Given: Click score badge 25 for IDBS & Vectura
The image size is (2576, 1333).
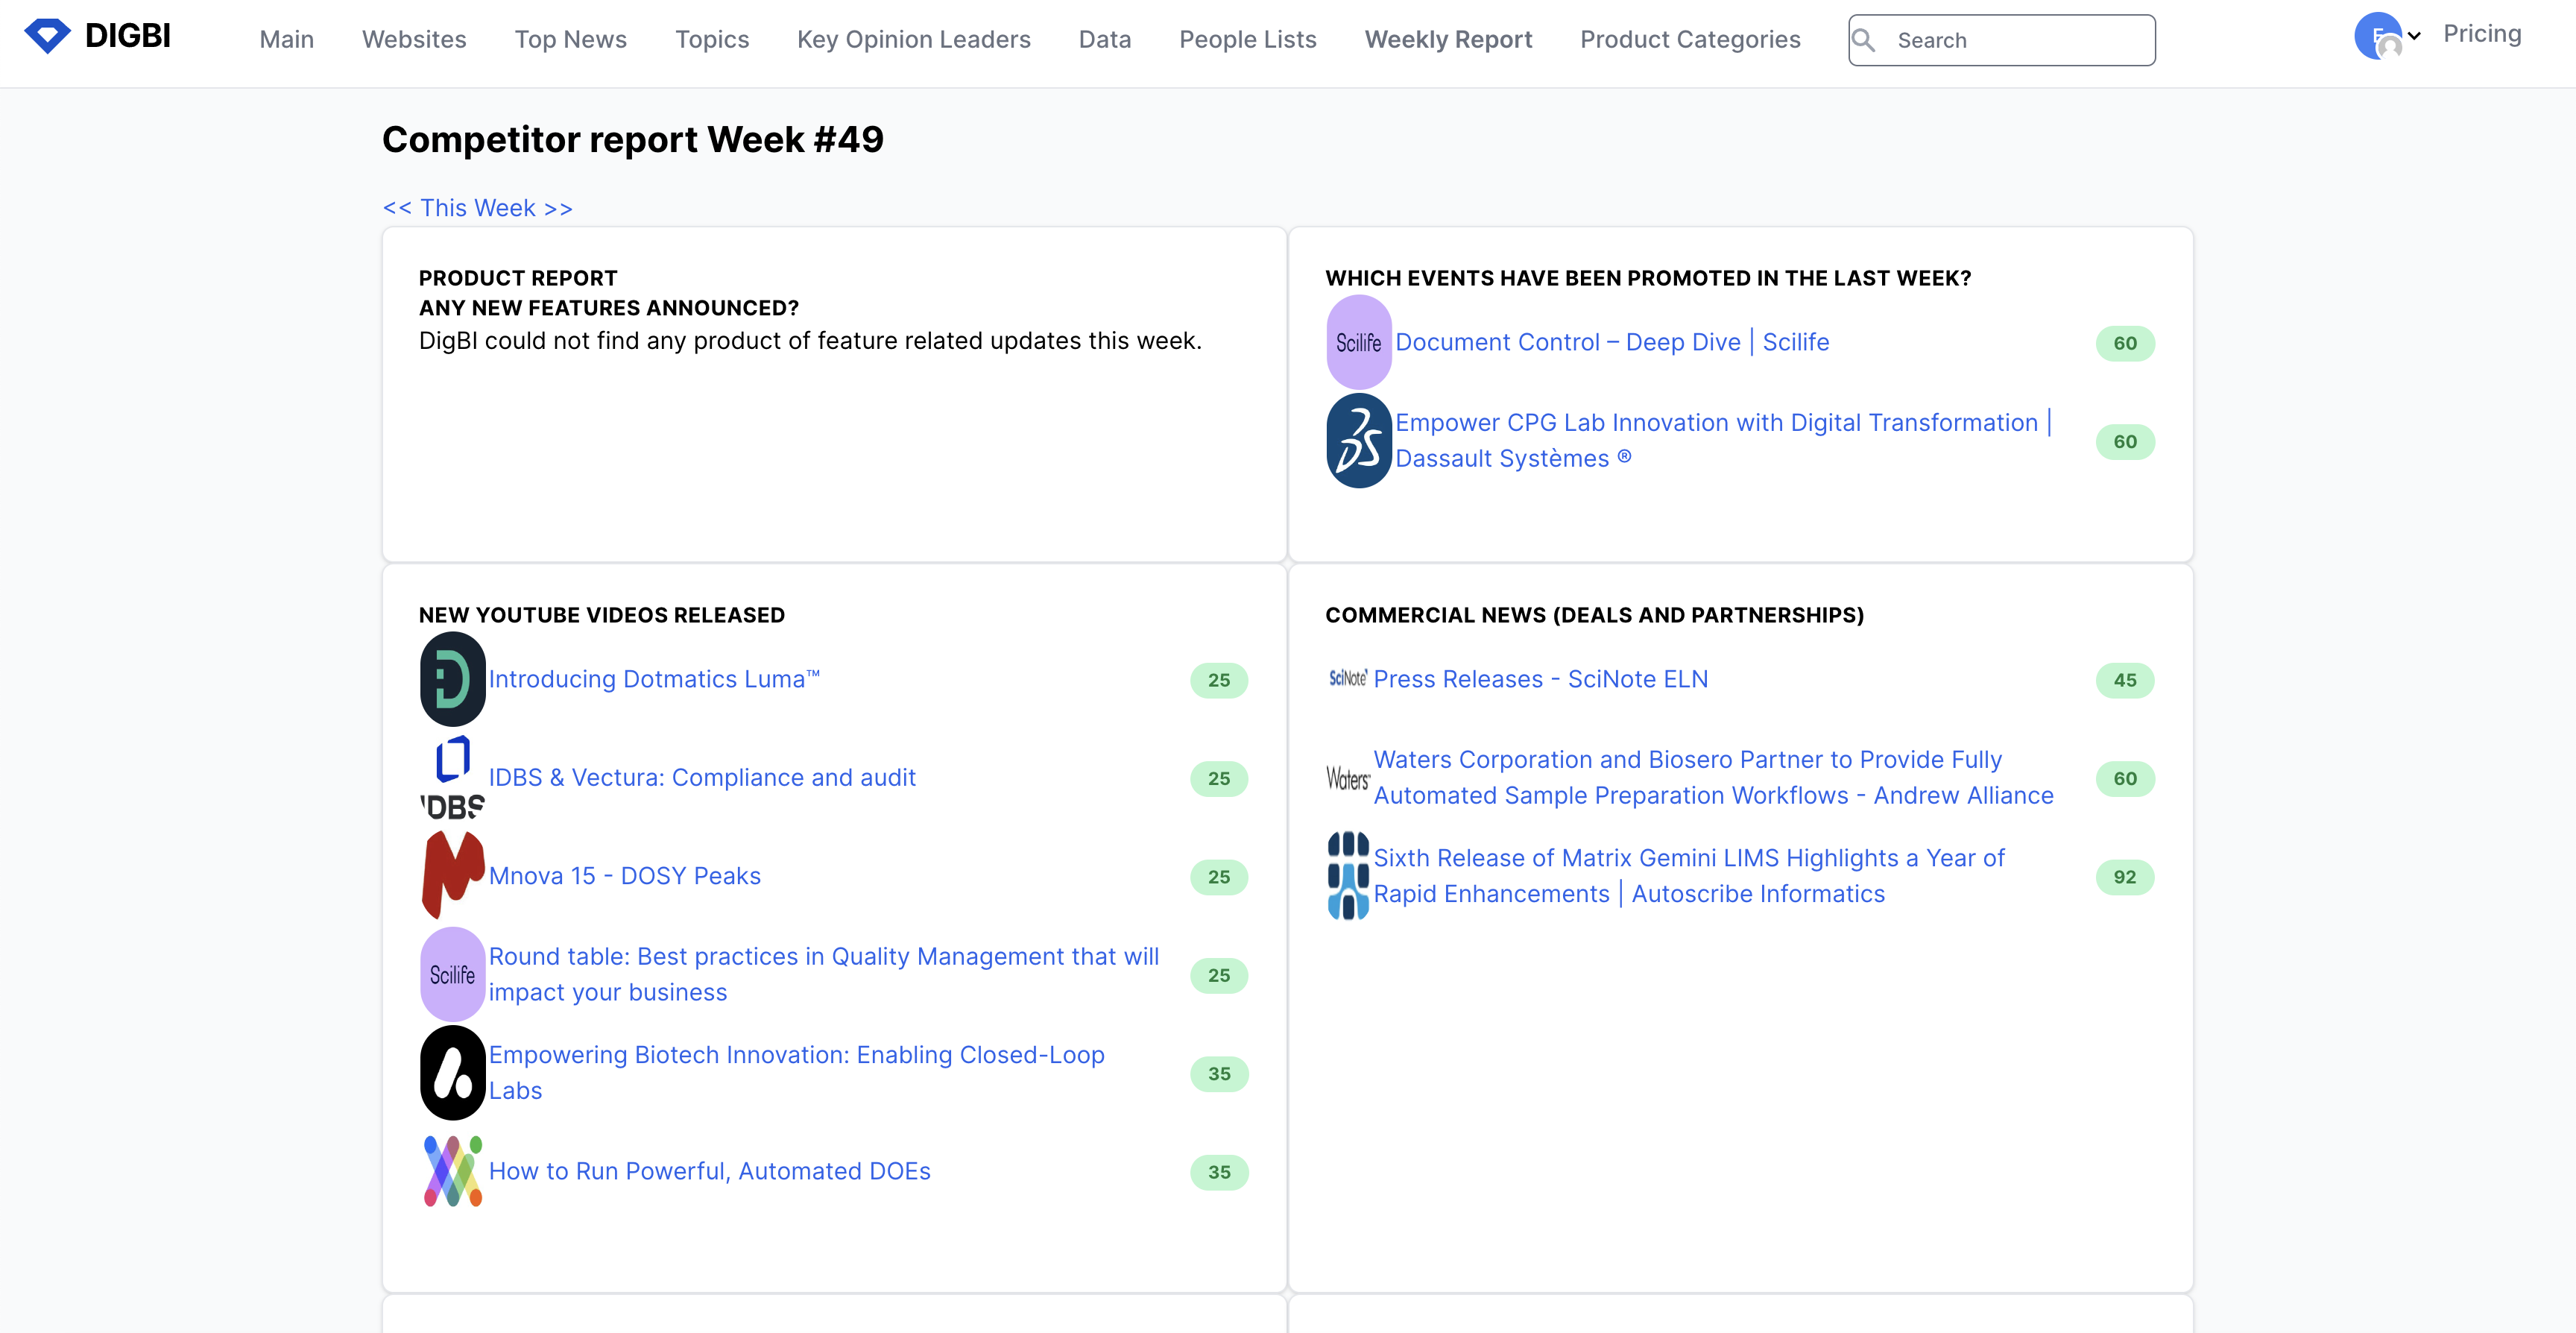Looking at the screenshot, I should 1219,778.
